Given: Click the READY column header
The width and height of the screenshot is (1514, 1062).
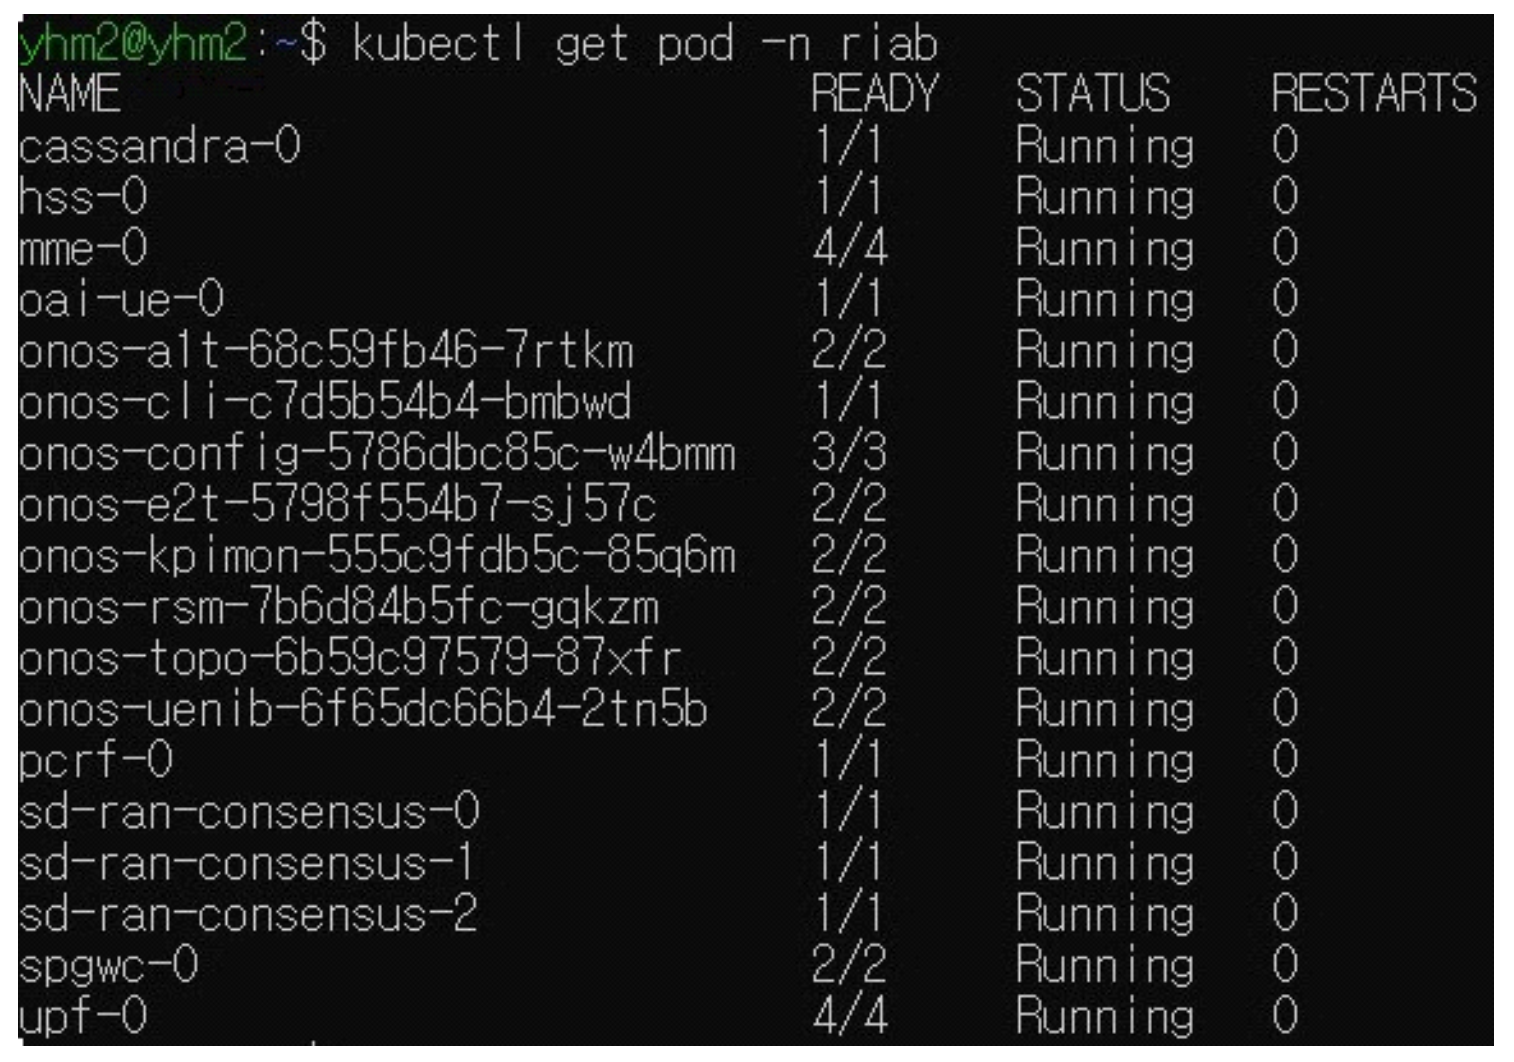Looking at the screenshot, I should (874, 94).
